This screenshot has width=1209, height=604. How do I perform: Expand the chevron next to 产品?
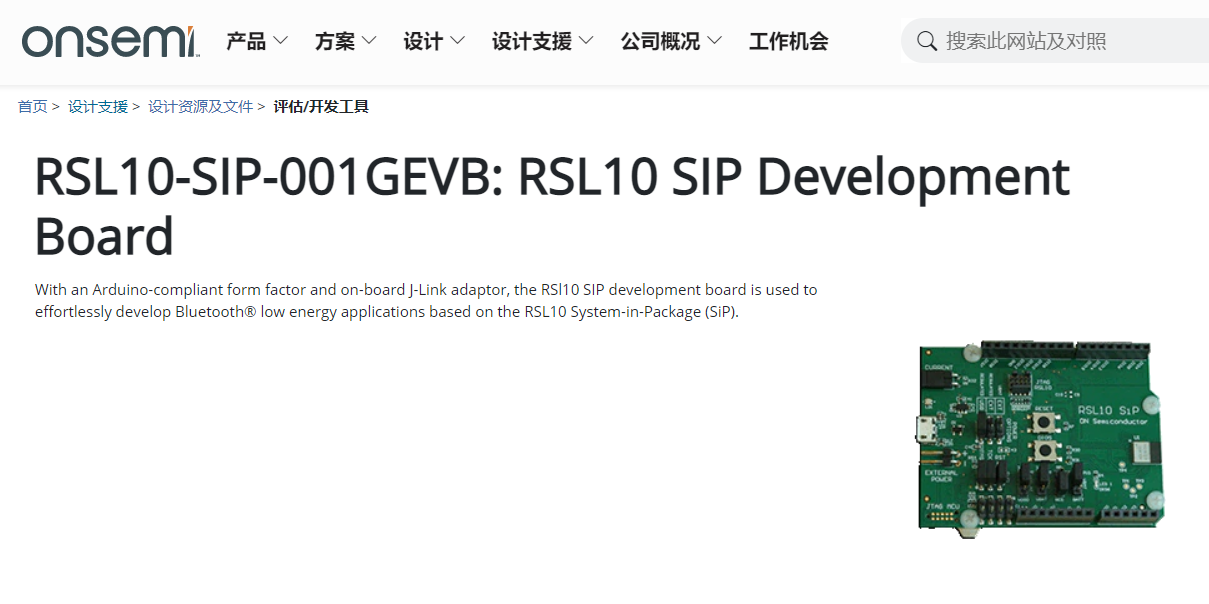280,41
